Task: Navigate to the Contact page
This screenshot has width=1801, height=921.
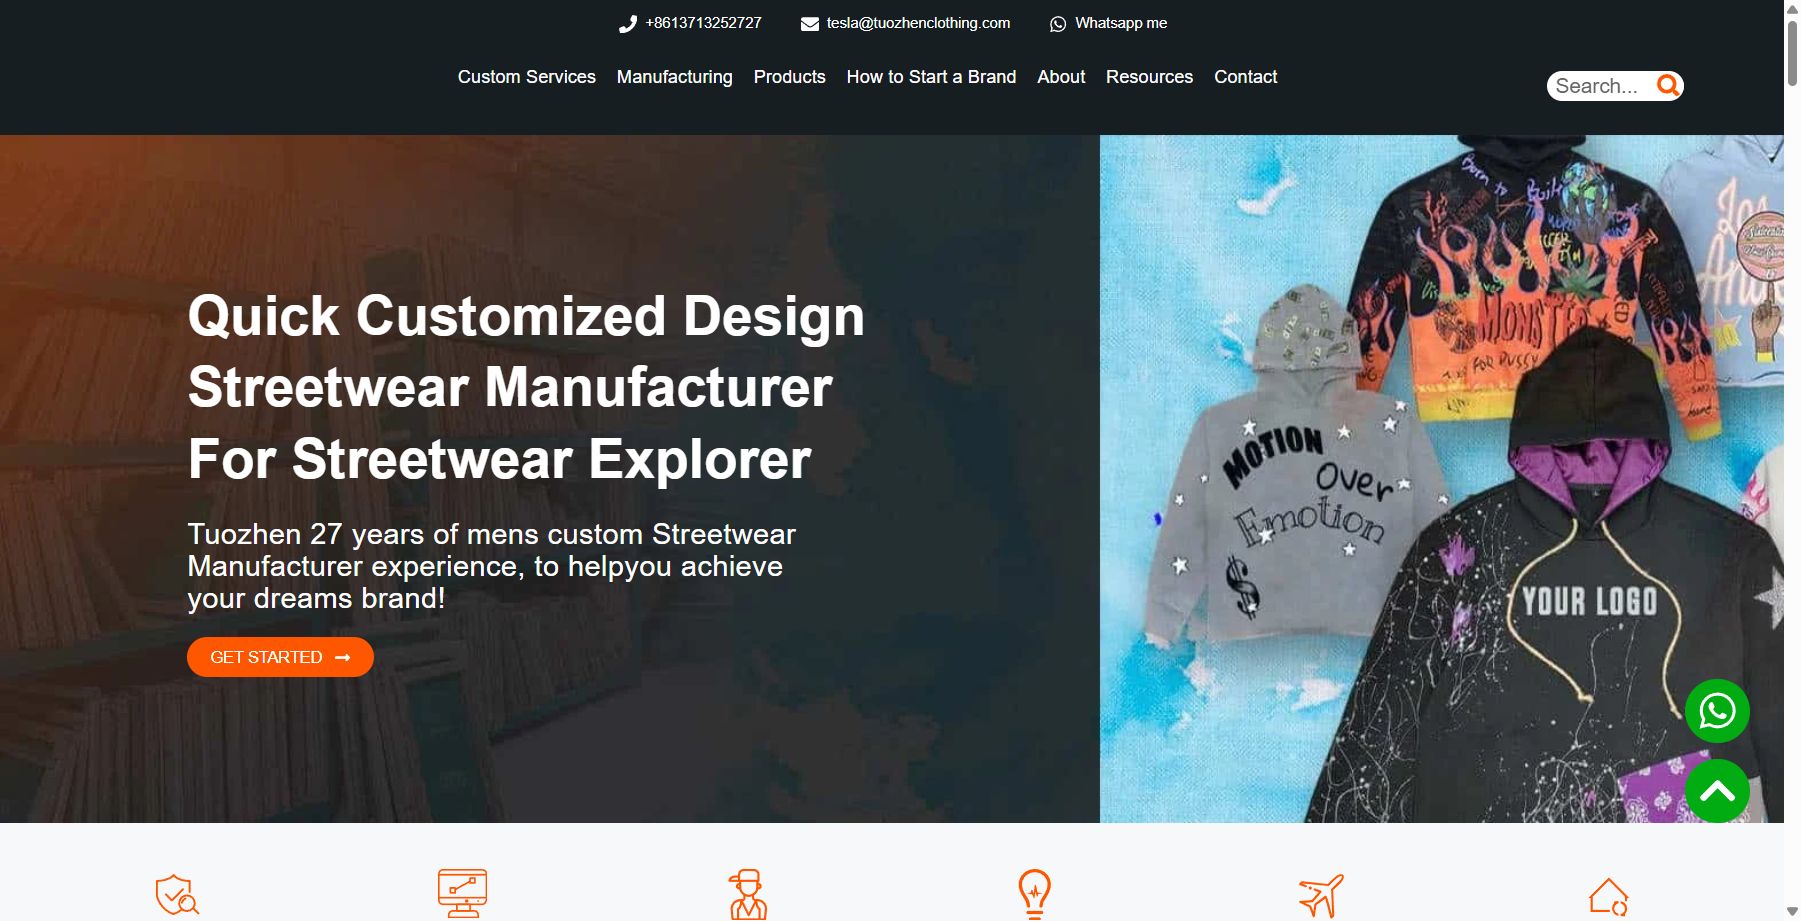Action: (1245, 77)
